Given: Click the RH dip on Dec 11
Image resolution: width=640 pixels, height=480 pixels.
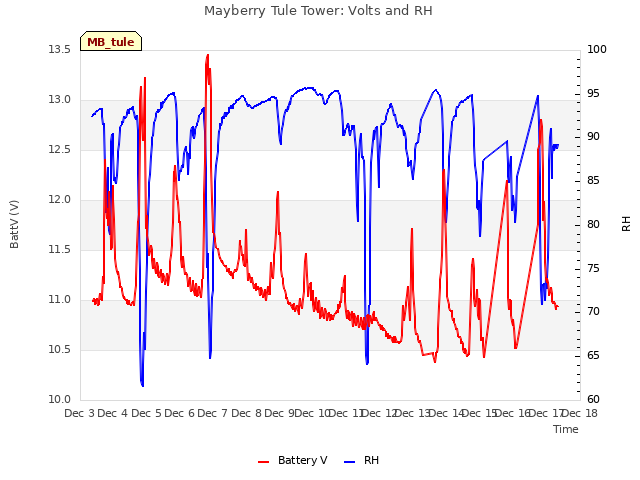Looking at the screenshot, I should point(367,362).
